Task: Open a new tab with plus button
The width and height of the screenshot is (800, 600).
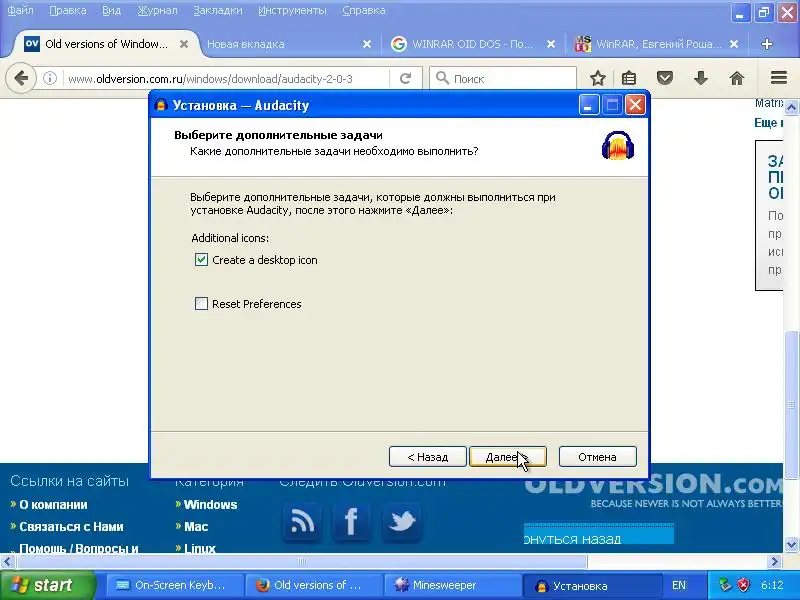Action: tap(766, 44)
